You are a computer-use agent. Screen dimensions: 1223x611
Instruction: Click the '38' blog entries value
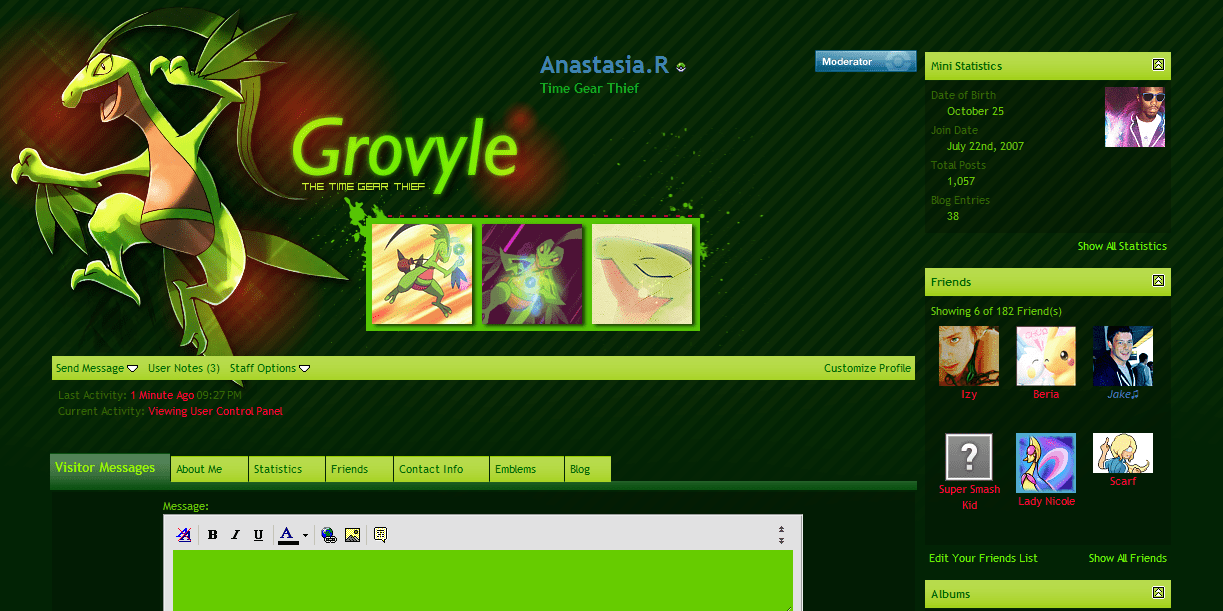tap(953, 216)
